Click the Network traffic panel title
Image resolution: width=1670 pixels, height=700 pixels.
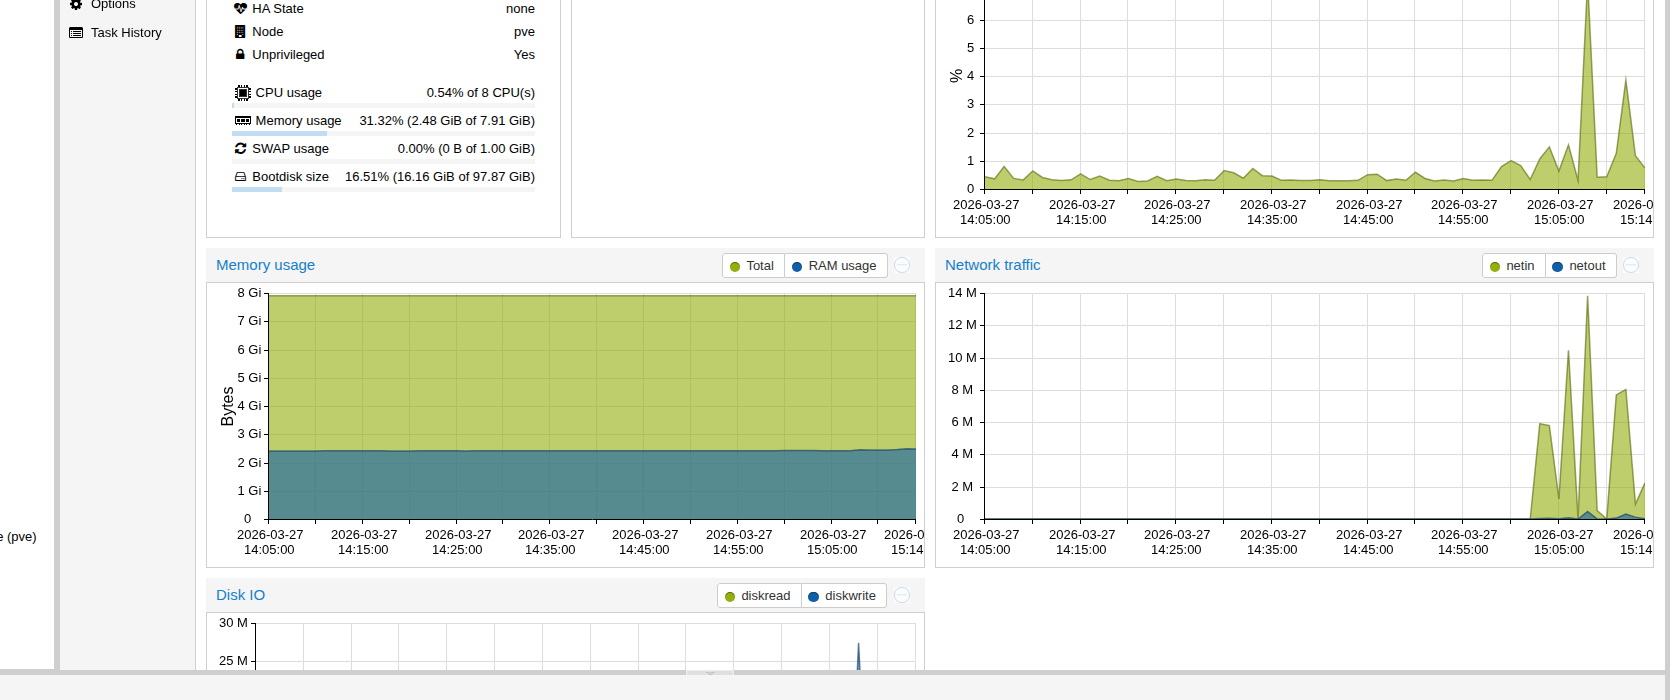click(993, 265)
